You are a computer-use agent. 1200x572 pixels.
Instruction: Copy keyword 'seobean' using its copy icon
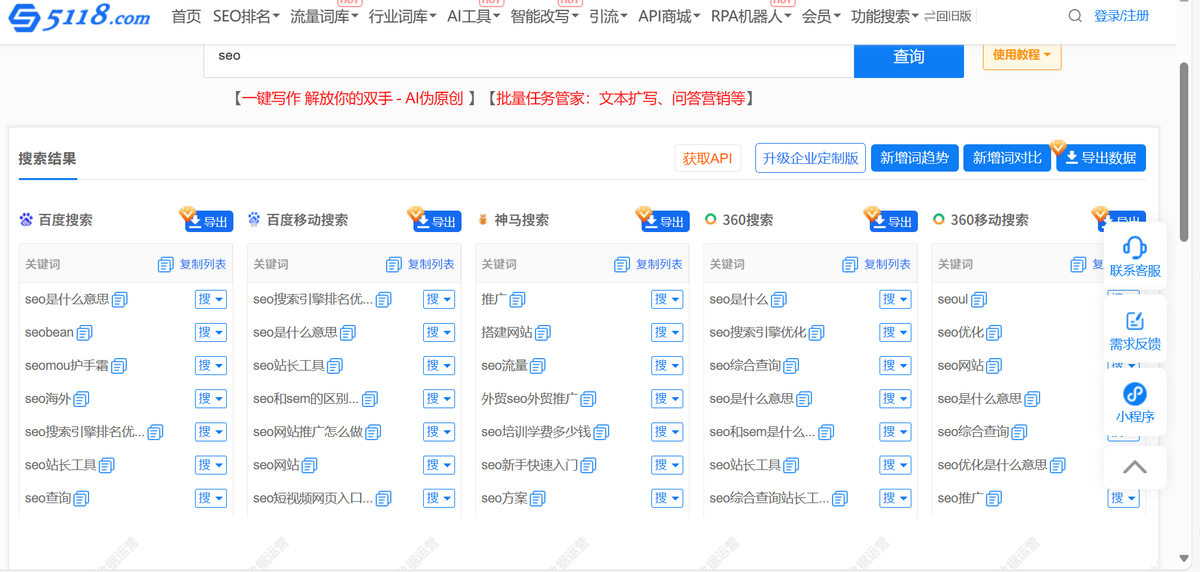[x=84, y=332]
